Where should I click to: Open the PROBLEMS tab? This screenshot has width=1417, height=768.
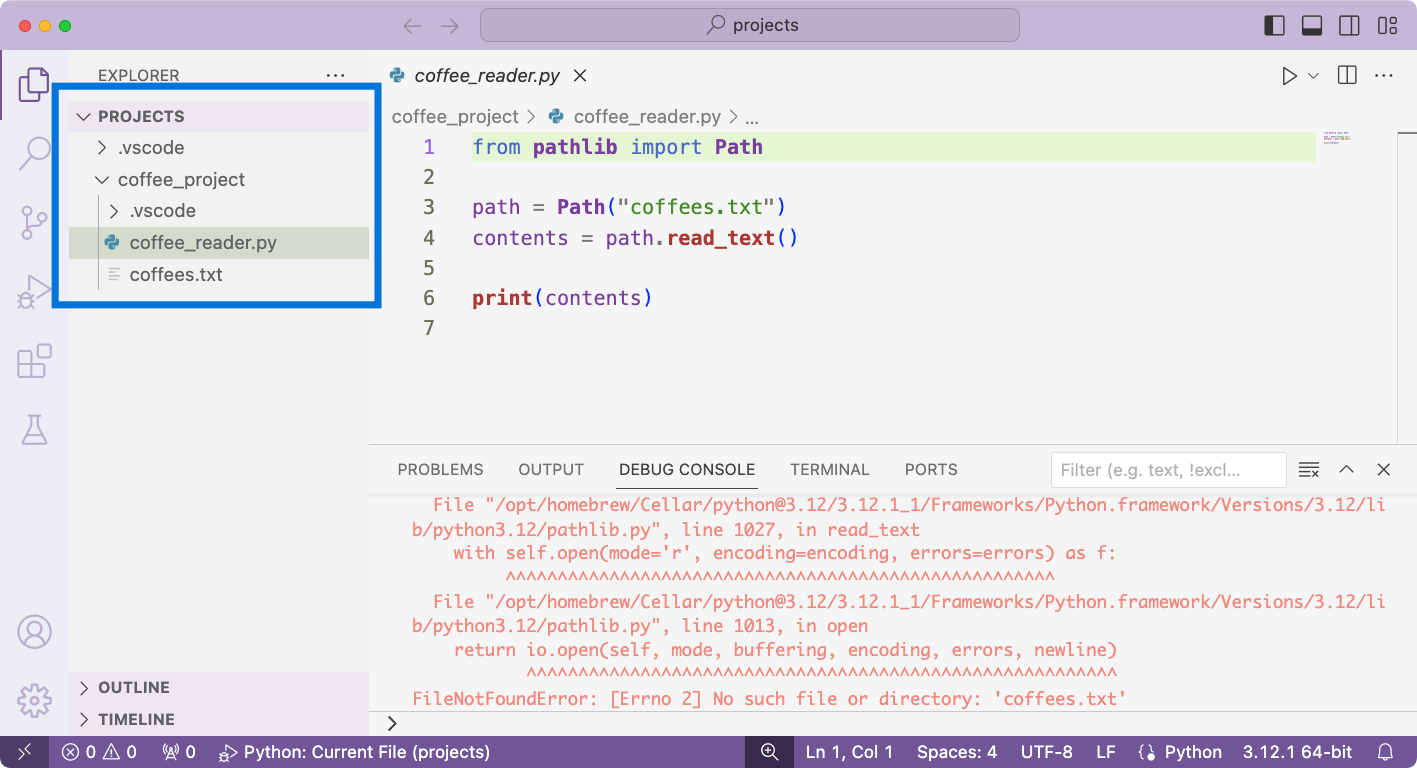(440, 469)
